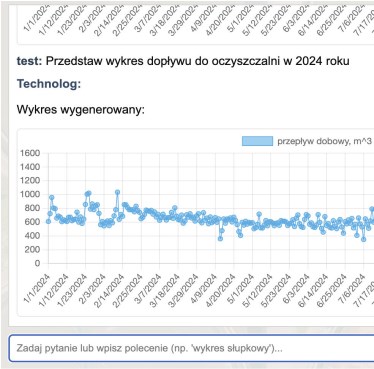Select the dip point near 400 before 5/1/2024
The width and height of the screenshot is (374, 369).
pyautogui.click(x=240, y=235)
